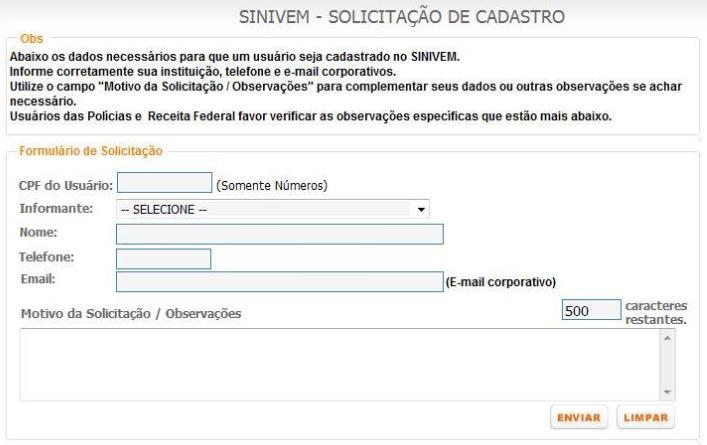Viewport: 707px width, 445px height.
Task: Click the Formulário de Solicitação legend
Action: tap(90, 151)
